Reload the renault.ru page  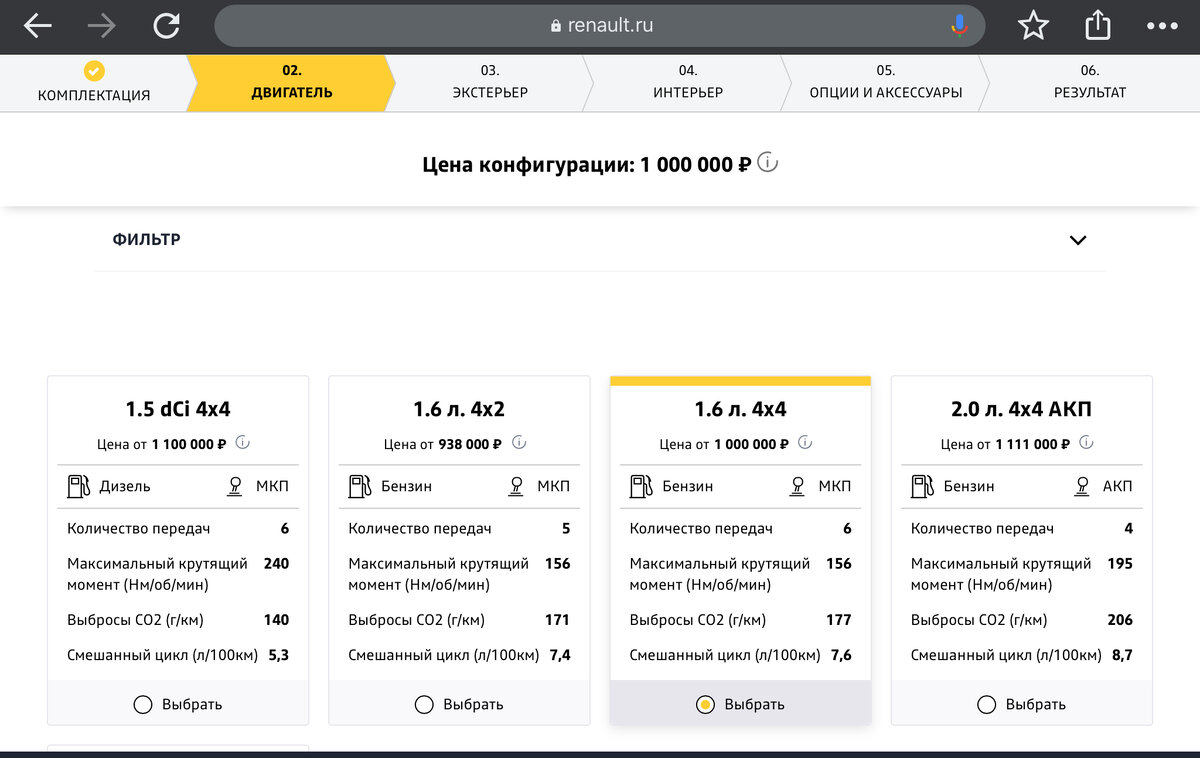click(166, 26)
